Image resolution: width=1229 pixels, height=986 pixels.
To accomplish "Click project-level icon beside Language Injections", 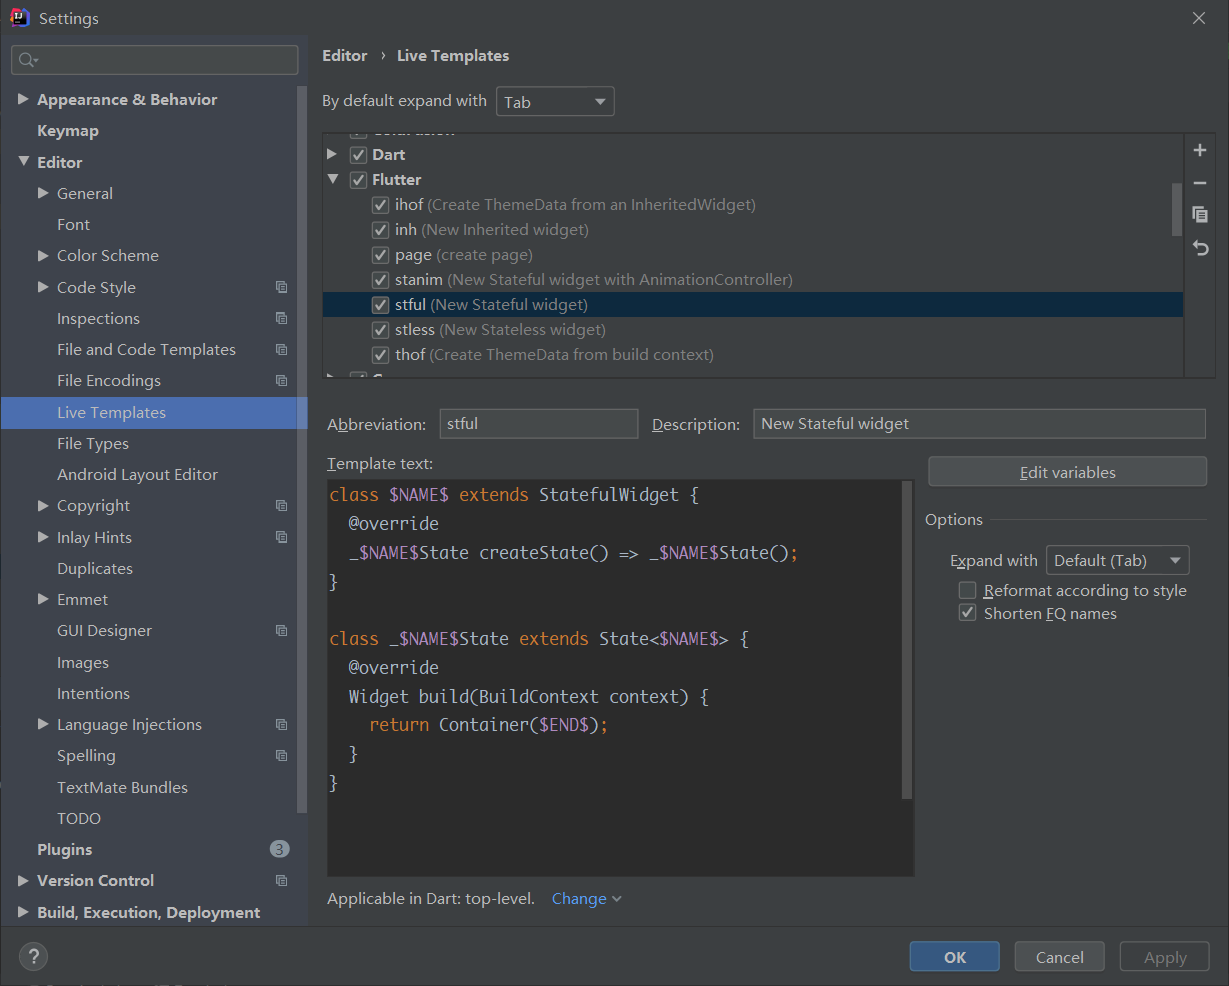I will 281,724.
